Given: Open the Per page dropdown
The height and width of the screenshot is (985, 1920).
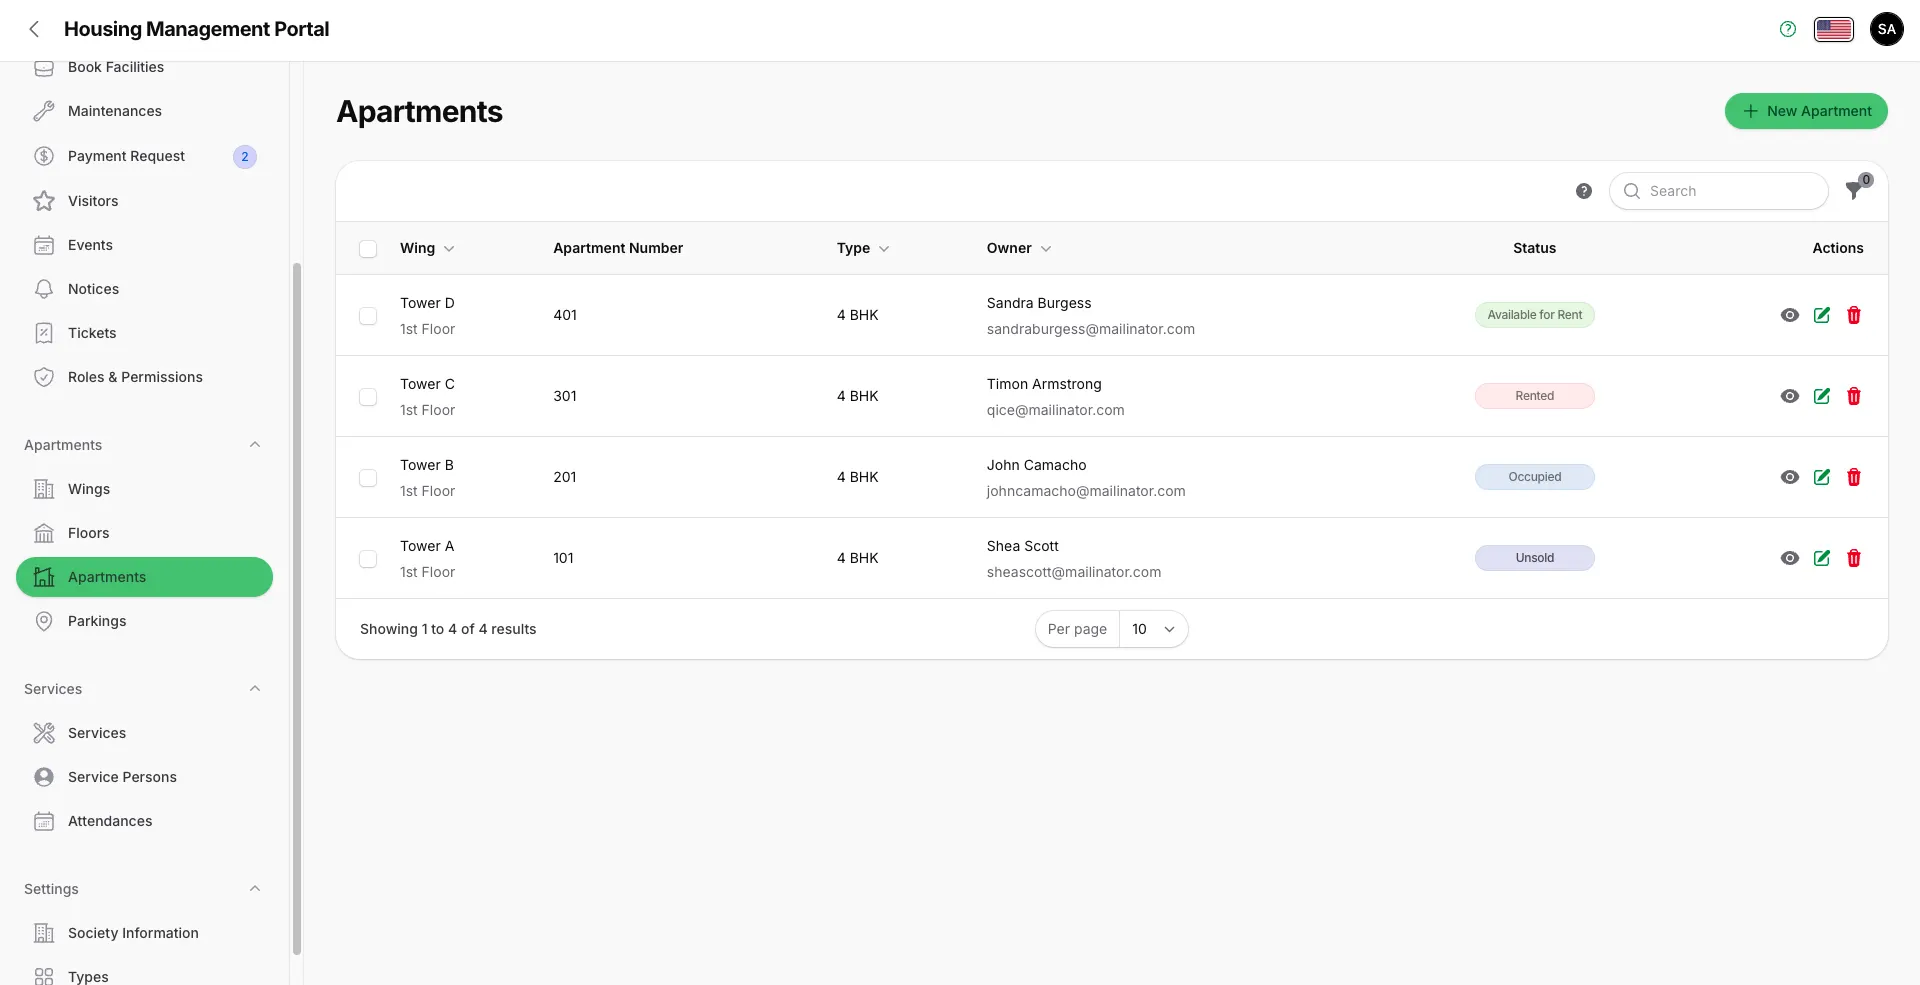Looking at the screenshot, I should (1153, 629).
